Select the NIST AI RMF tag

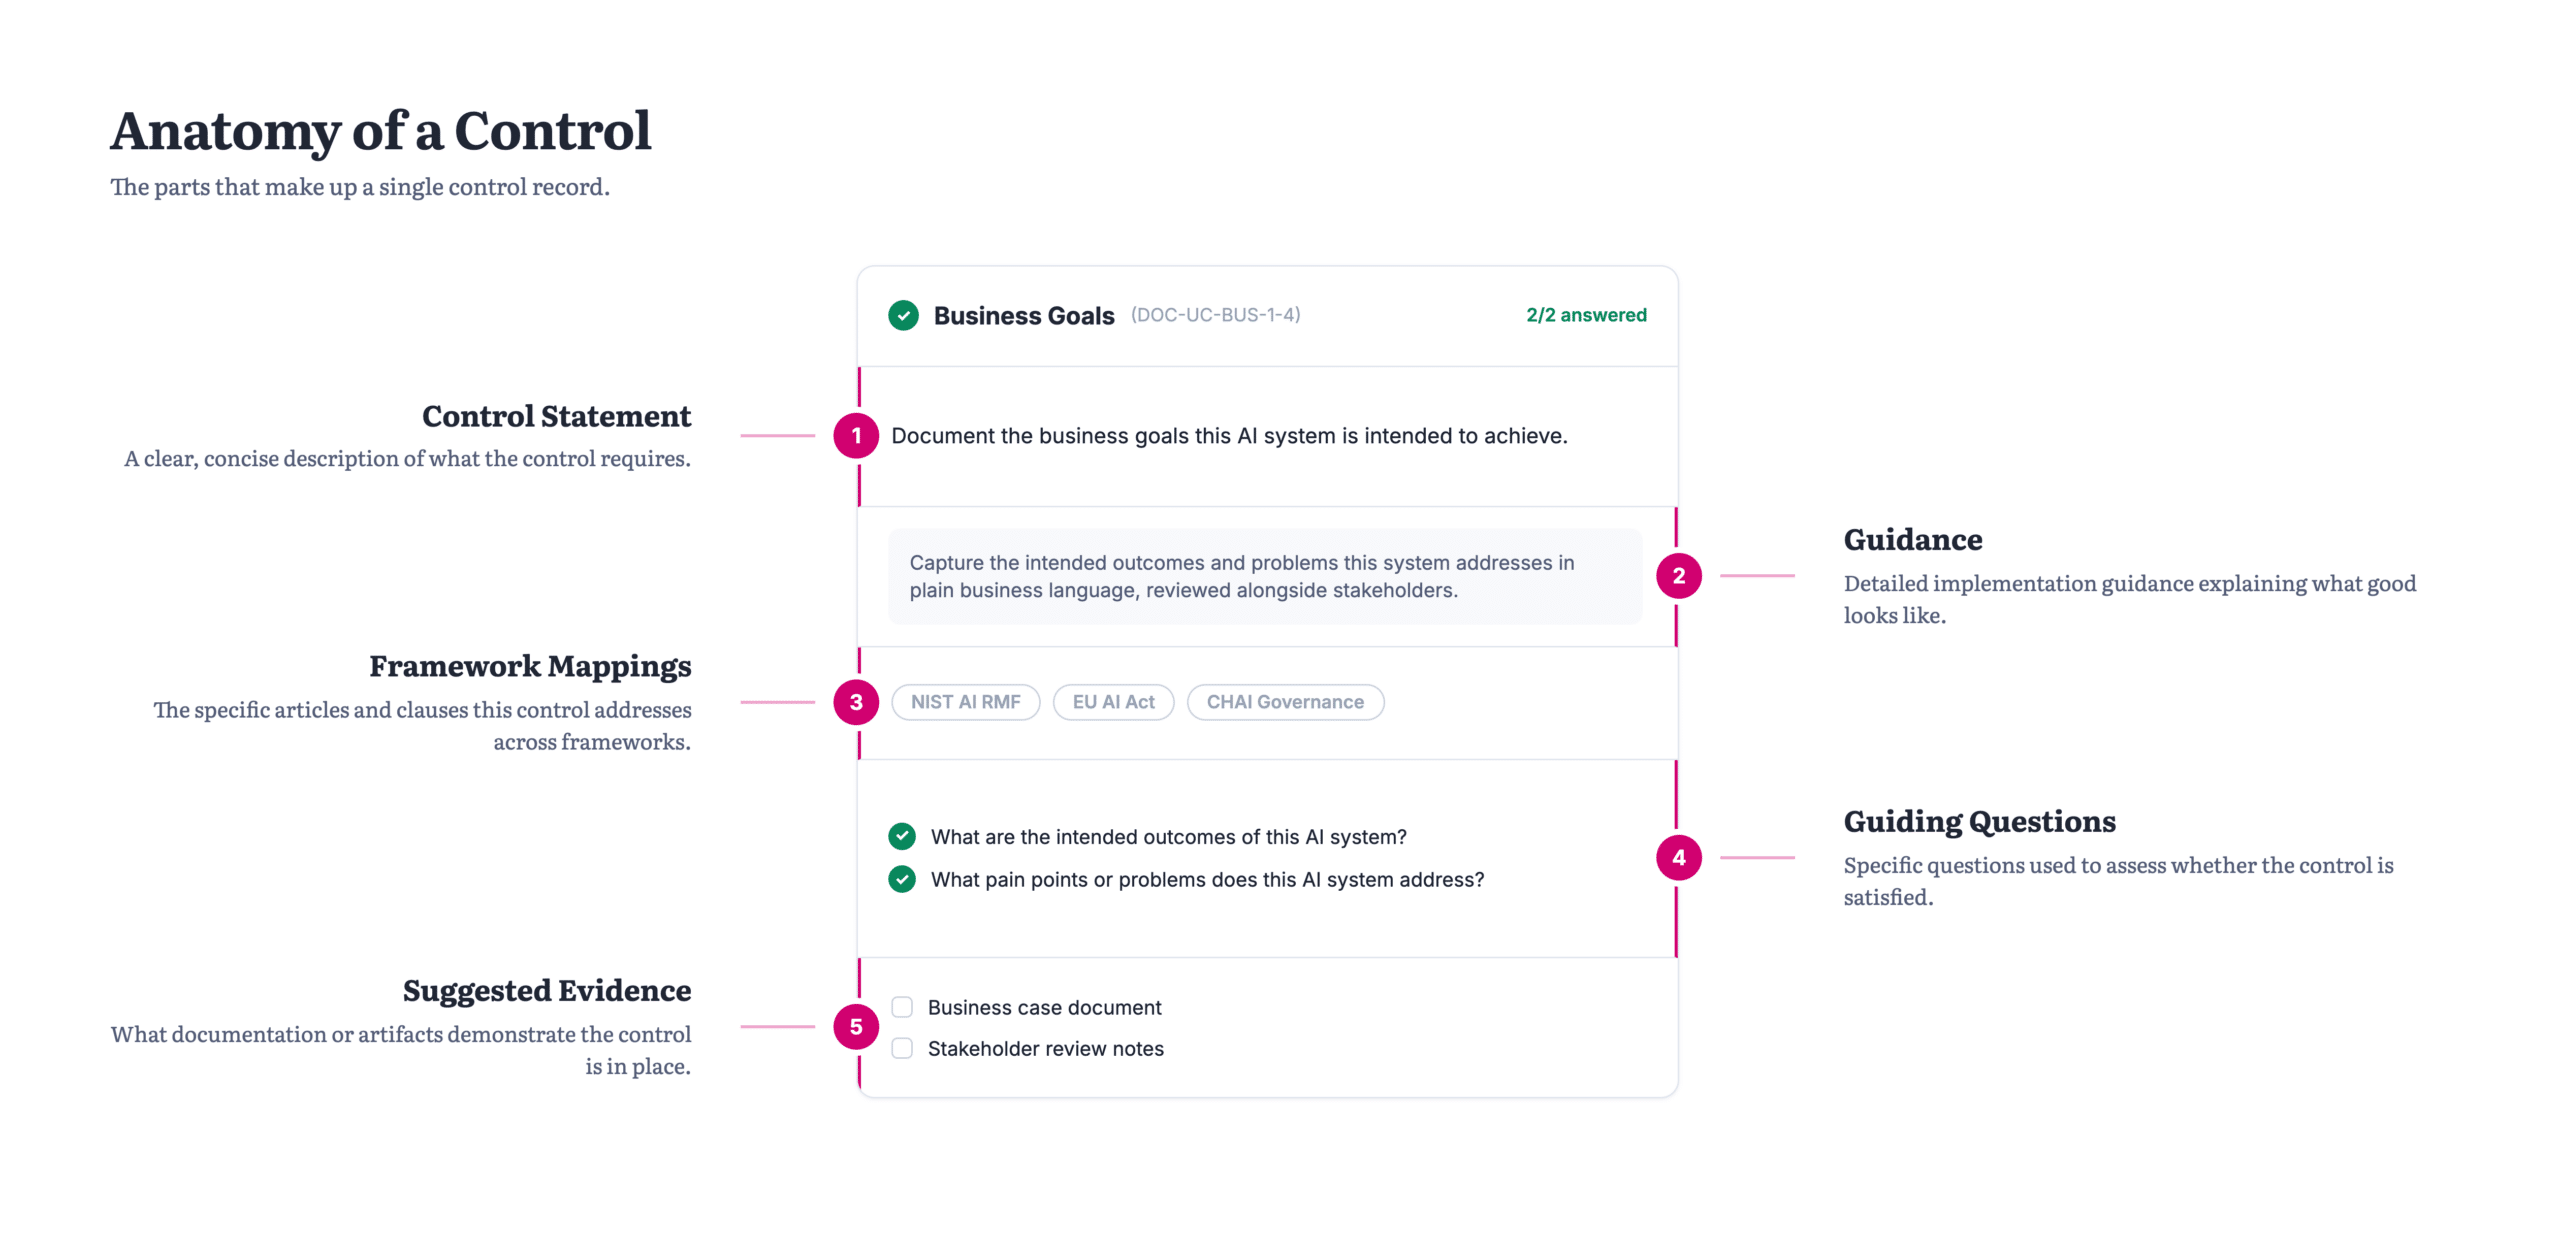coord(965,702)
